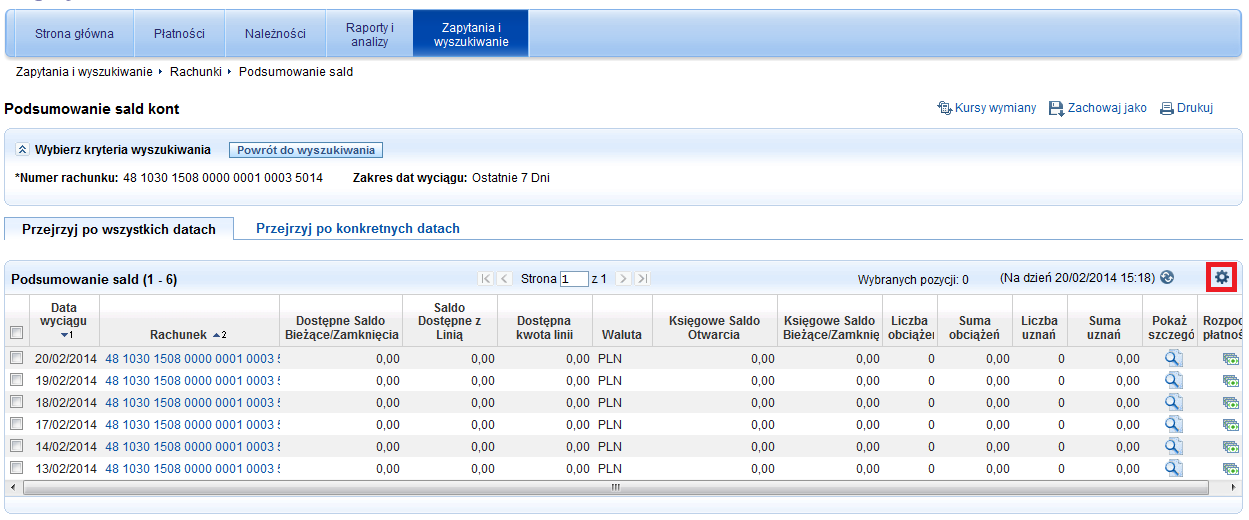Show details magnifier for 20/02/2014 row
Viewport: 1249px width, 520px height.
tap(1174, 358)
